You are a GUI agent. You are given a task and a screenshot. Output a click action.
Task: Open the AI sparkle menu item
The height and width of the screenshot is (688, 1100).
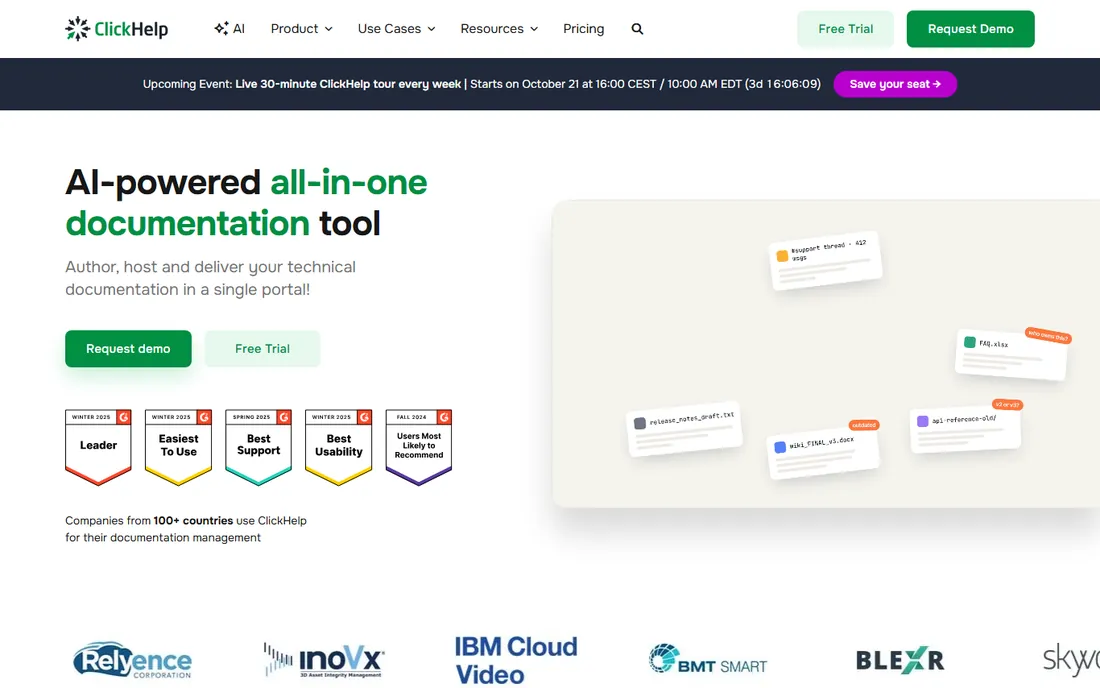click(x=229, y=29)
